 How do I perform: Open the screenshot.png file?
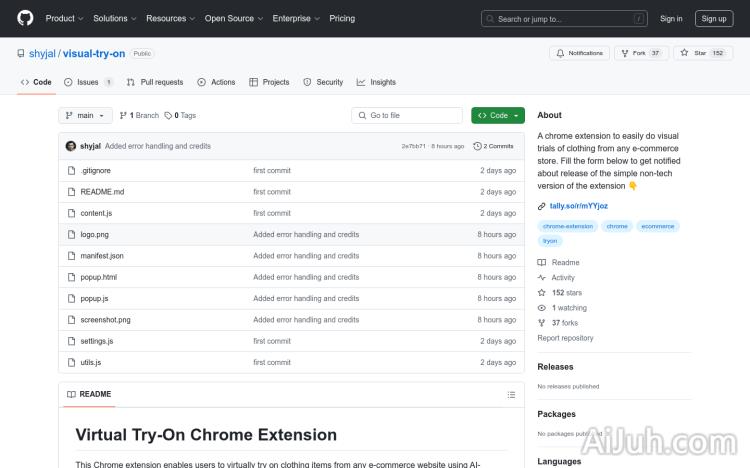(105, 320)
